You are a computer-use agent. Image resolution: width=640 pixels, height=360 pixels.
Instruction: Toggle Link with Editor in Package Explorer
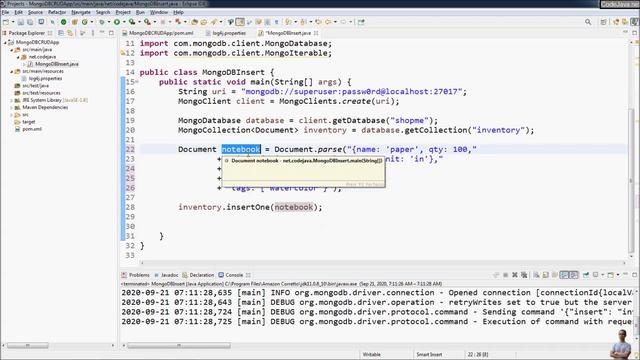click(70, 33)
